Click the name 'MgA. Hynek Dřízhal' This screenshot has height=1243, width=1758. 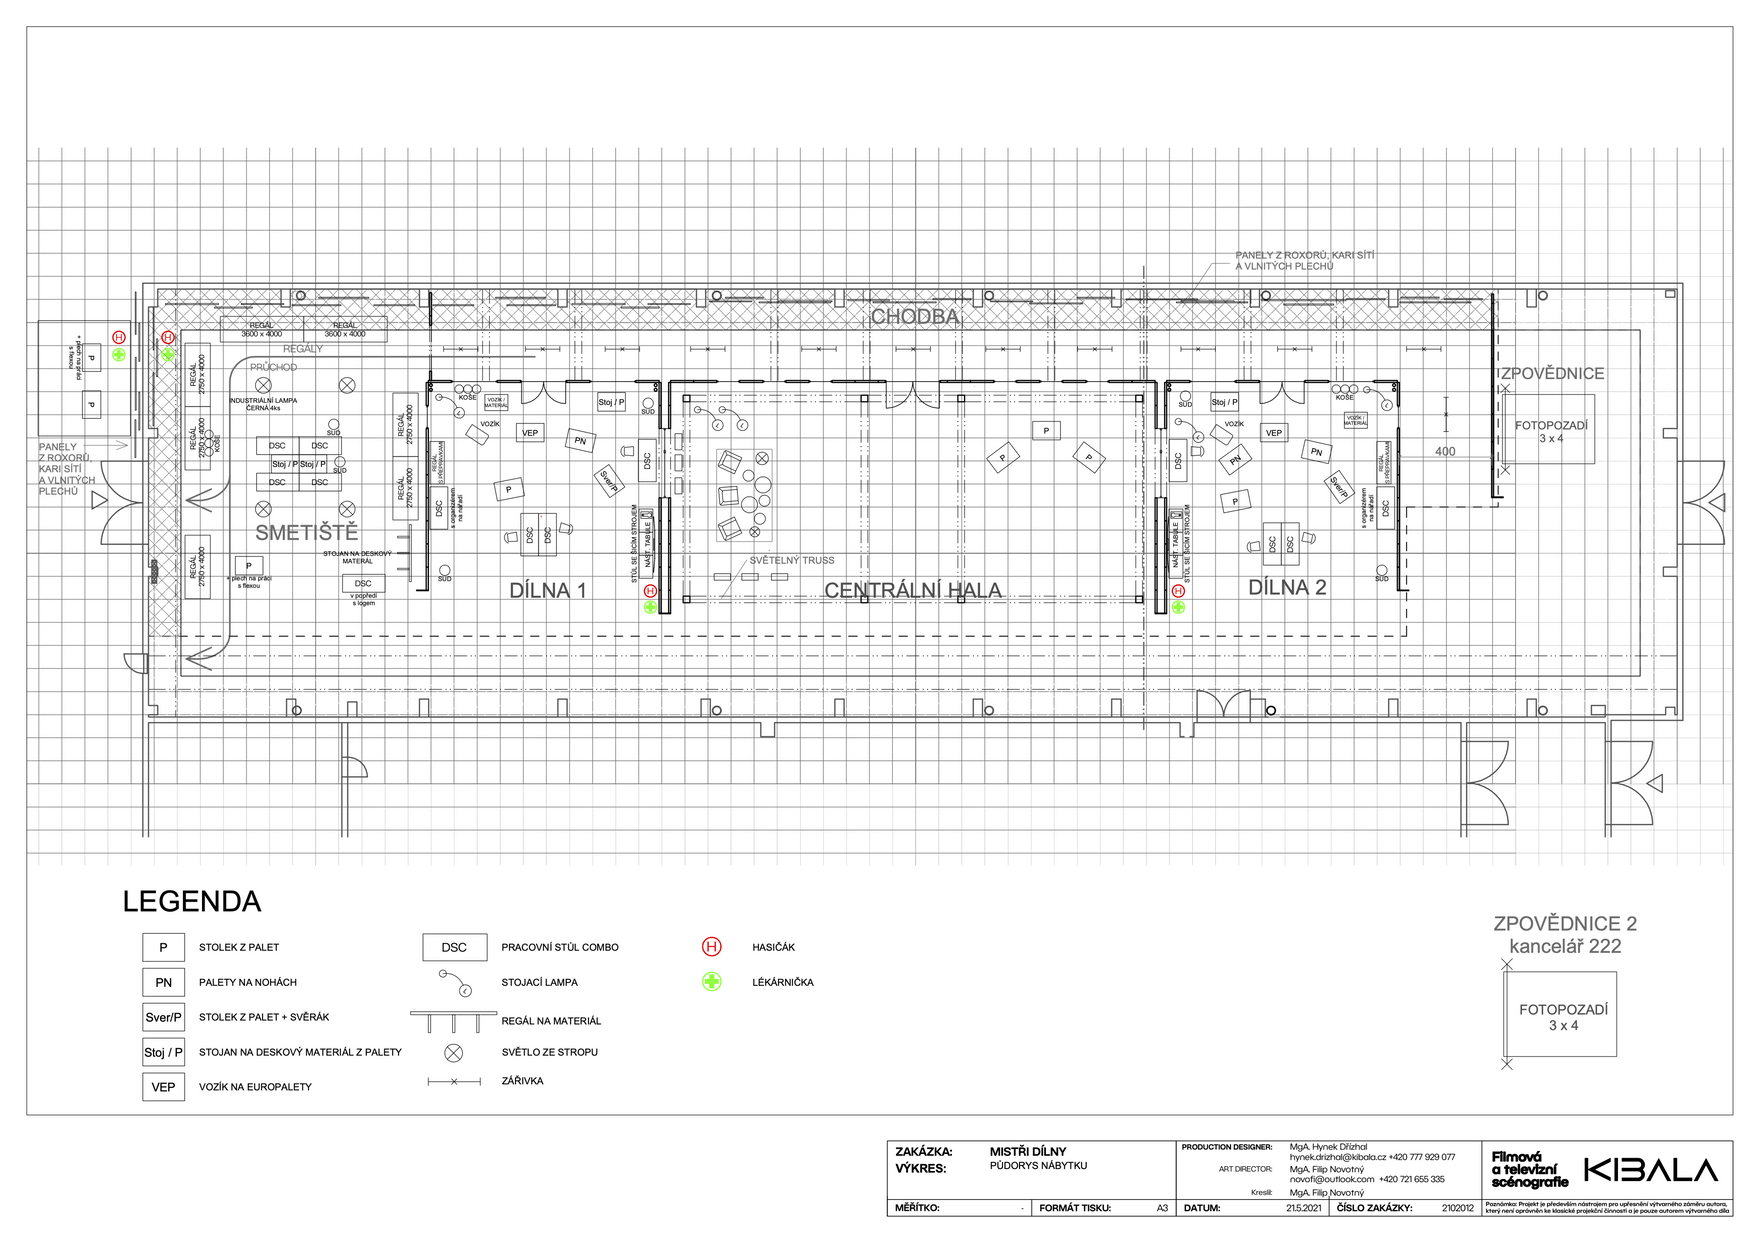(1328, 1147)
